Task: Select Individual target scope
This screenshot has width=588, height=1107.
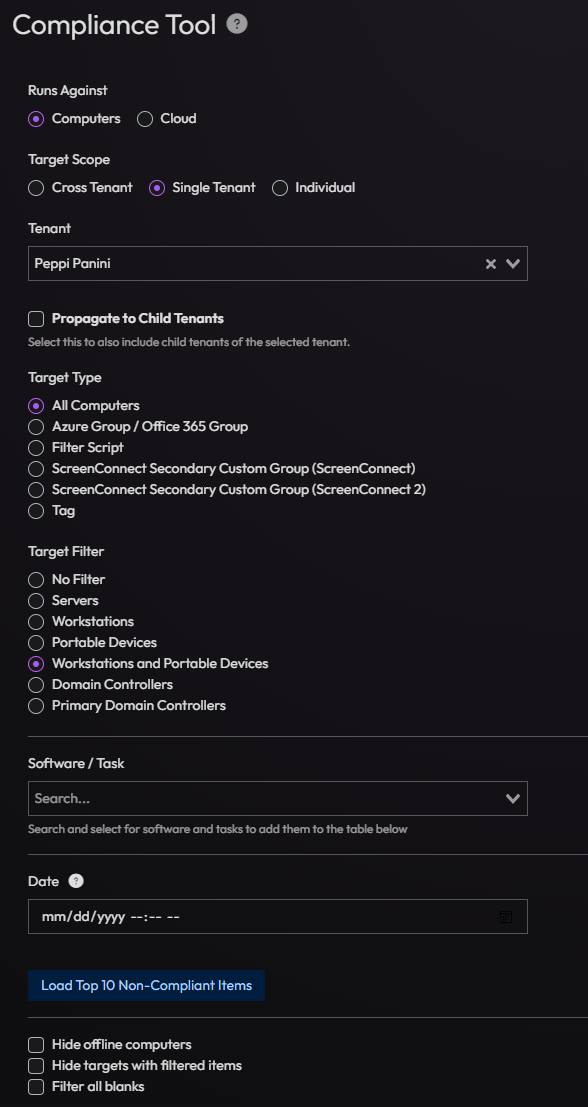Action: (280, 189)
